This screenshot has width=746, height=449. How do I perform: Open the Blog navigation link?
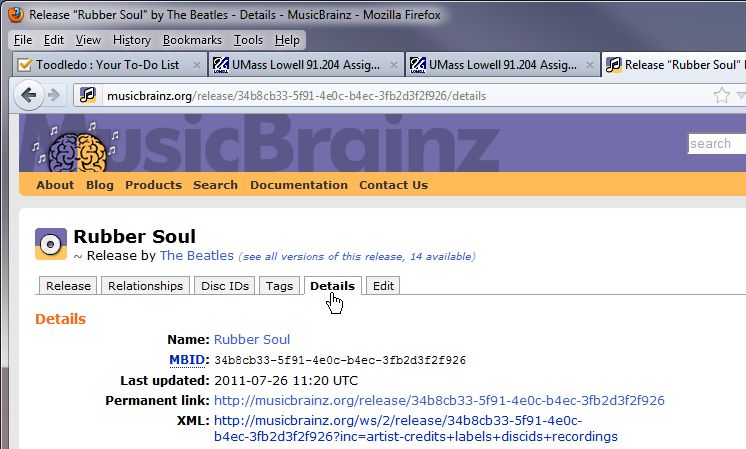(100, 185)
